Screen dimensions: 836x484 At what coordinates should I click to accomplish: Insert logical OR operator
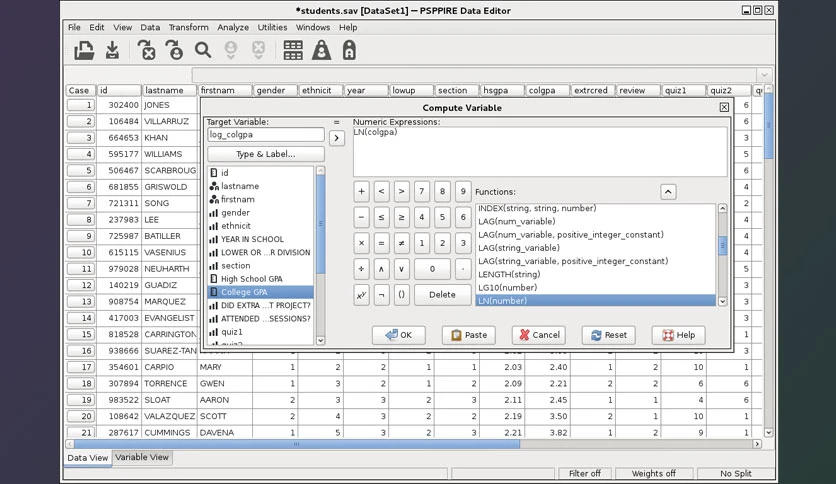(x=401, y=269)
